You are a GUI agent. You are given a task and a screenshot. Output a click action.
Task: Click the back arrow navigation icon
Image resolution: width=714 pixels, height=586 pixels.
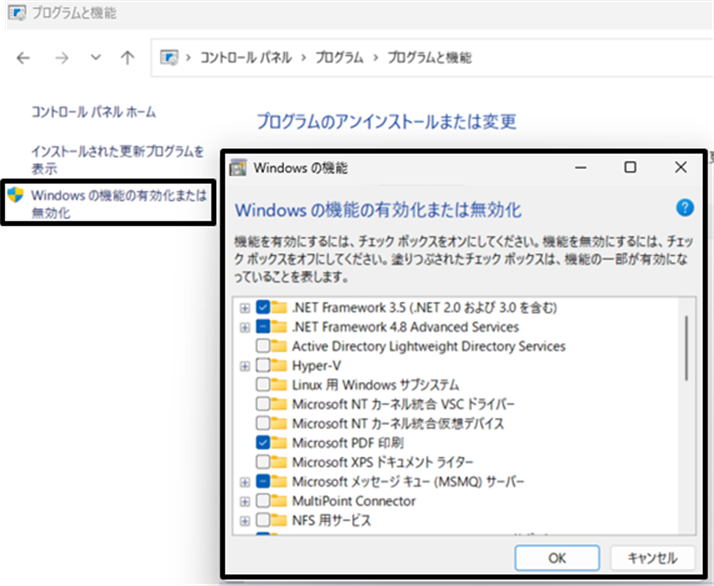point(23,58)
